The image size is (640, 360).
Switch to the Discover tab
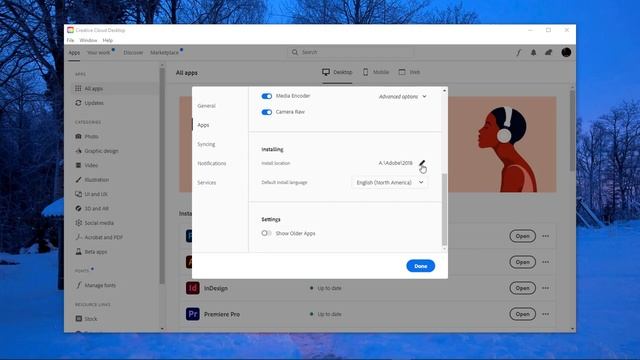point(133,53)
